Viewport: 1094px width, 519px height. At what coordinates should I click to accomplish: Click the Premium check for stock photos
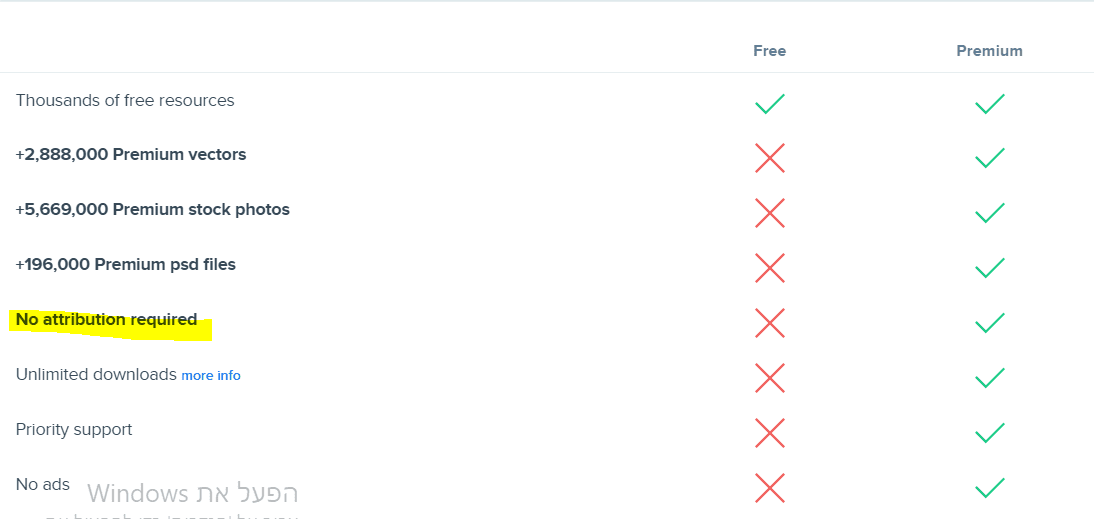[989, 213]
